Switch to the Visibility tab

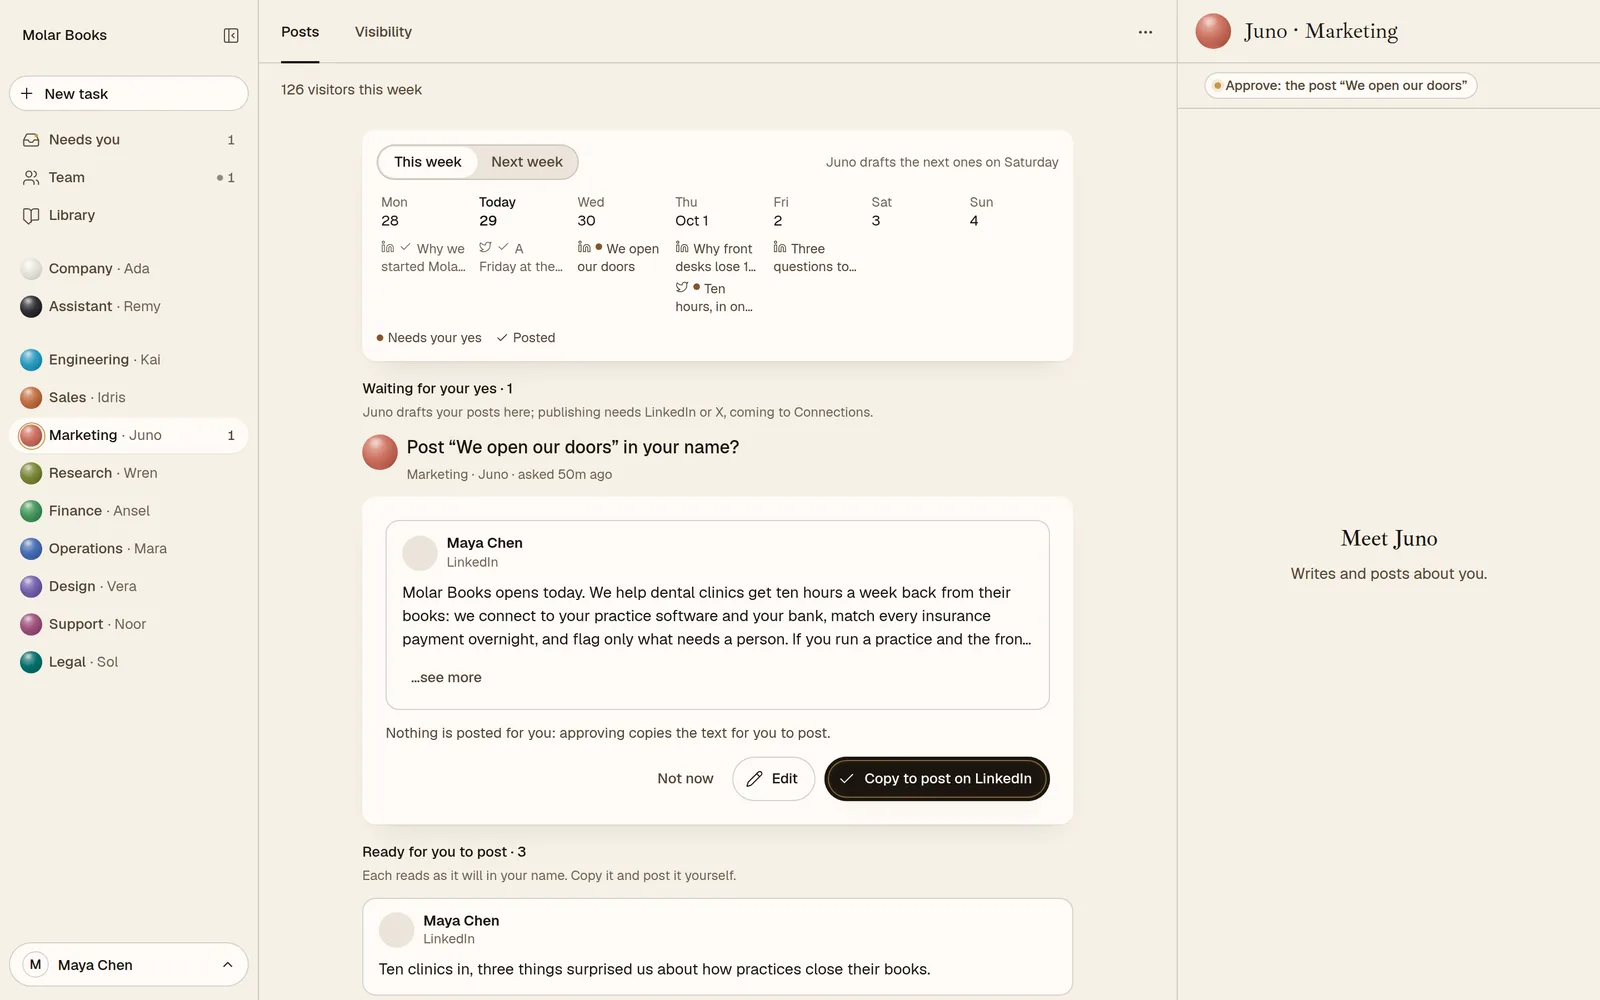(x=383, y=32)
